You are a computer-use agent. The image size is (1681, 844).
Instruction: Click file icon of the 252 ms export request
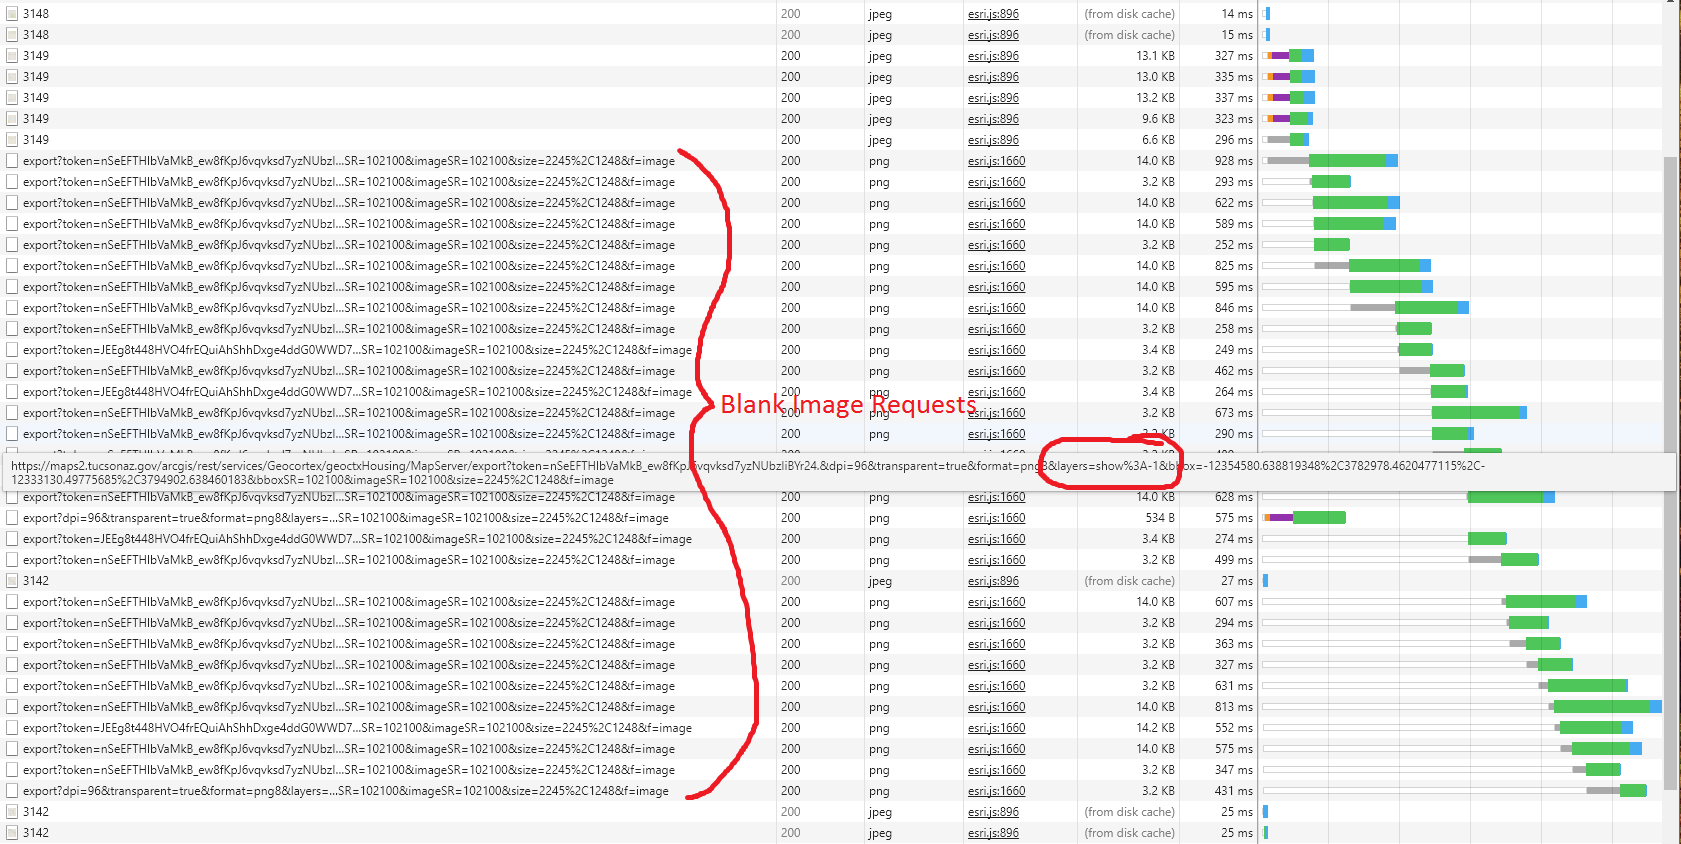12,245
